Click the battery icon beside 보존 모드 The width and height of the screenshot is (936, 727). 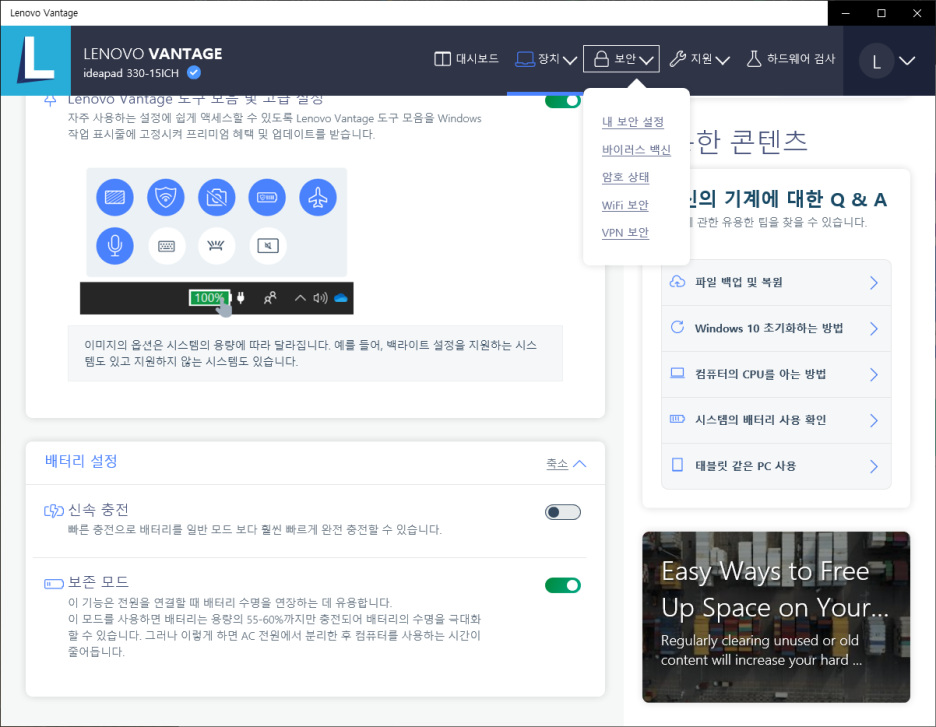coord(54,584)
